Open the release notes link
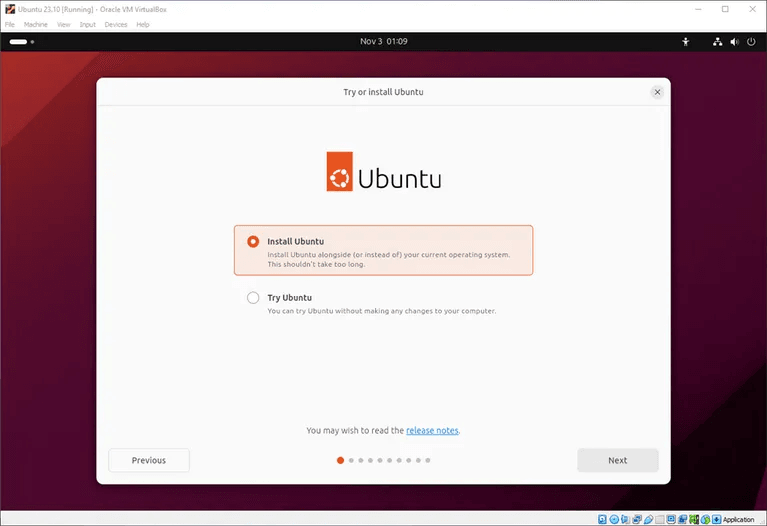The width and height of the screenshot is (767, 526). coord(432,431)
